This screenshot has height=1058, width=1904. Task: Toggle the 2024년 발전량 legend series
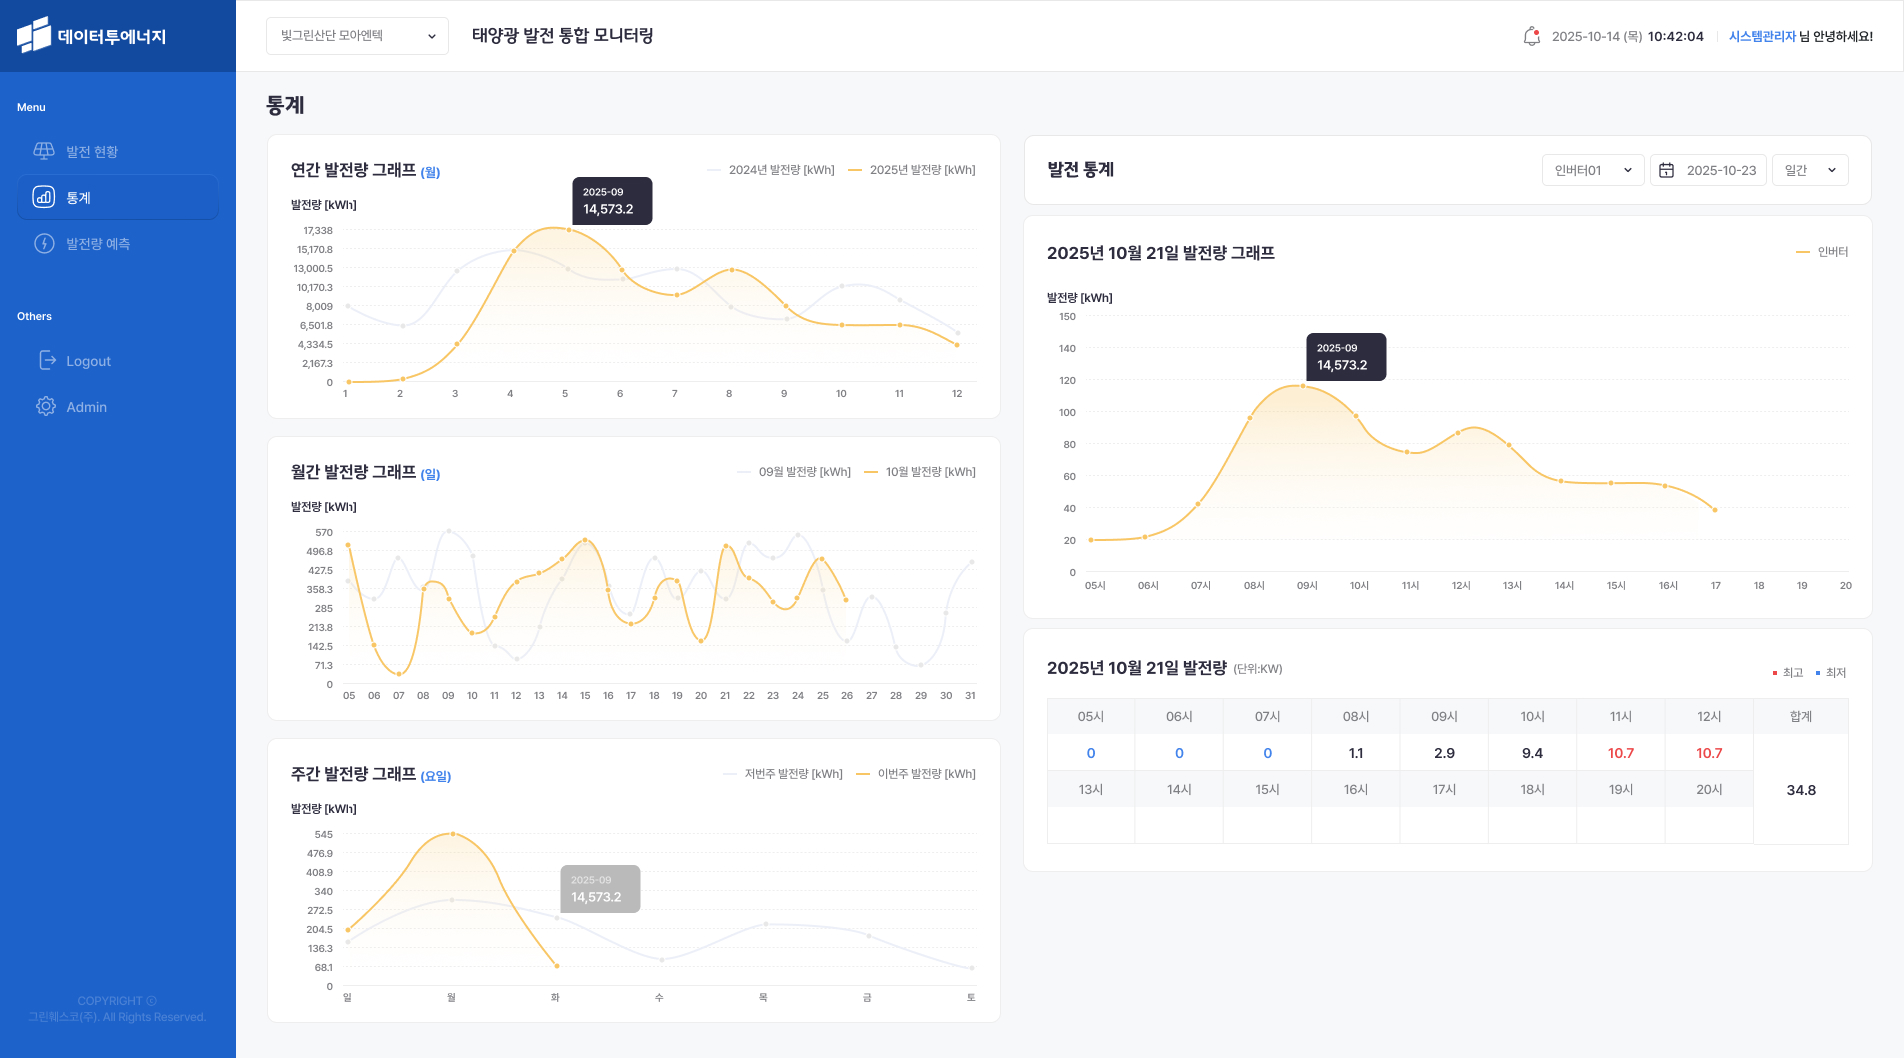pyautogui.click(x=771, y=170)
